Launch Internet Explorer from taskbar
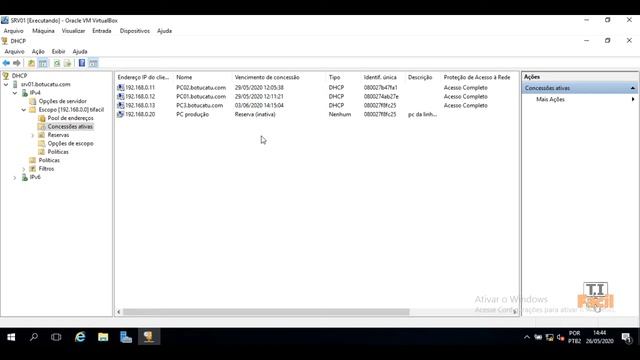 (80, 337)
